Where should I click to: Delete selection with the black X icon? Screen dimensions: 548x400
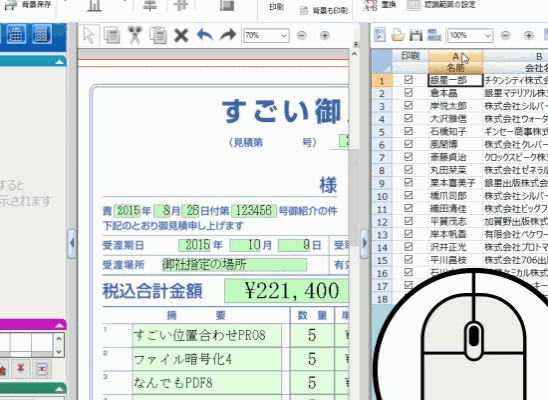coord(181,36)
